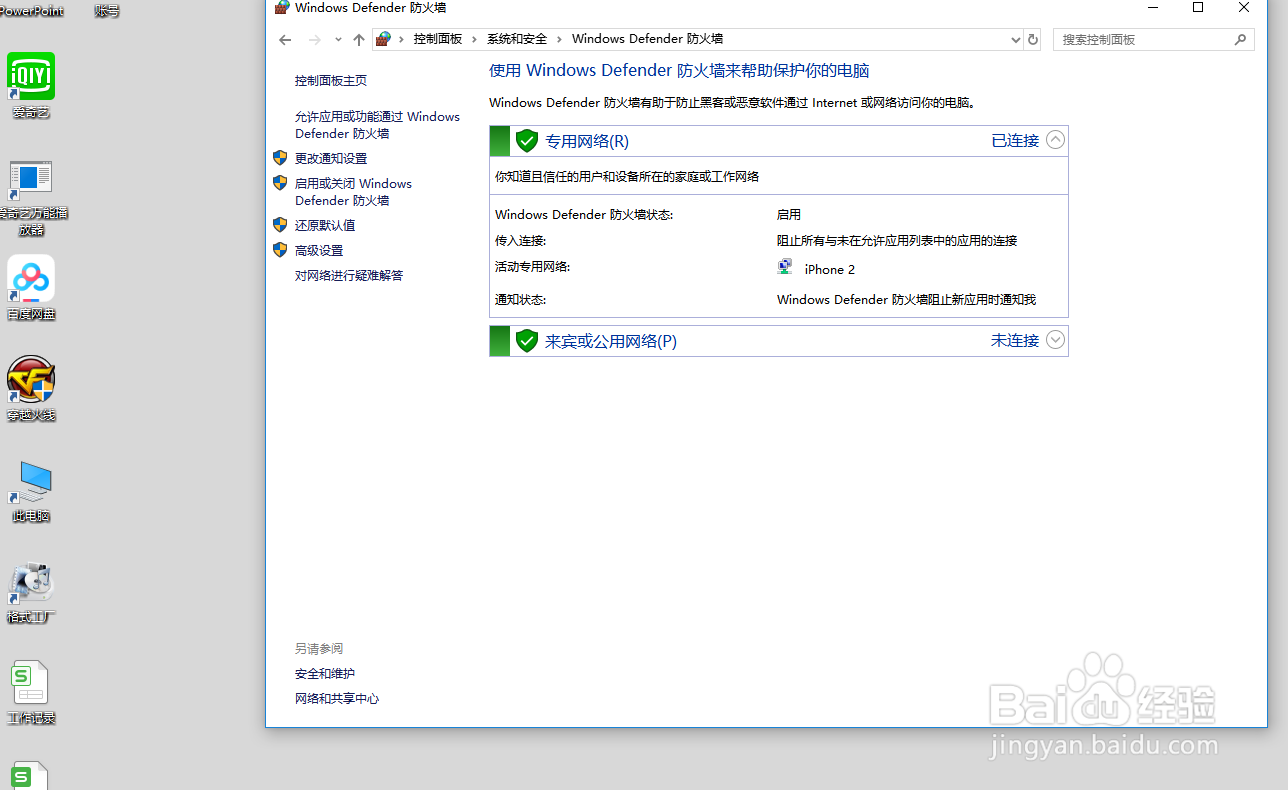Viewport: 1288px width, 790px height.
Task: Collapse the 专用网络(R) section
Action: (1055, 140)
